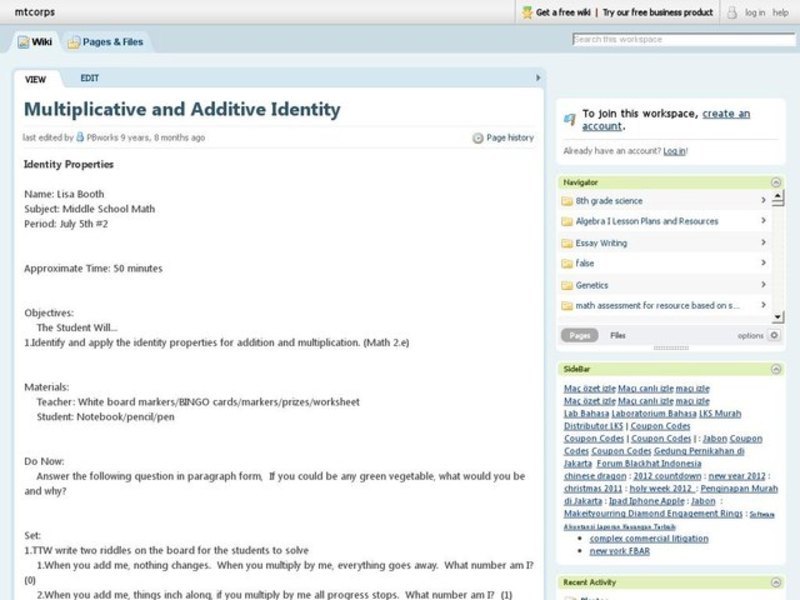This screenshot has width=800, height=600.
Task: Click the speech bubble icon in join workspace box
Action: pos(568,117)
